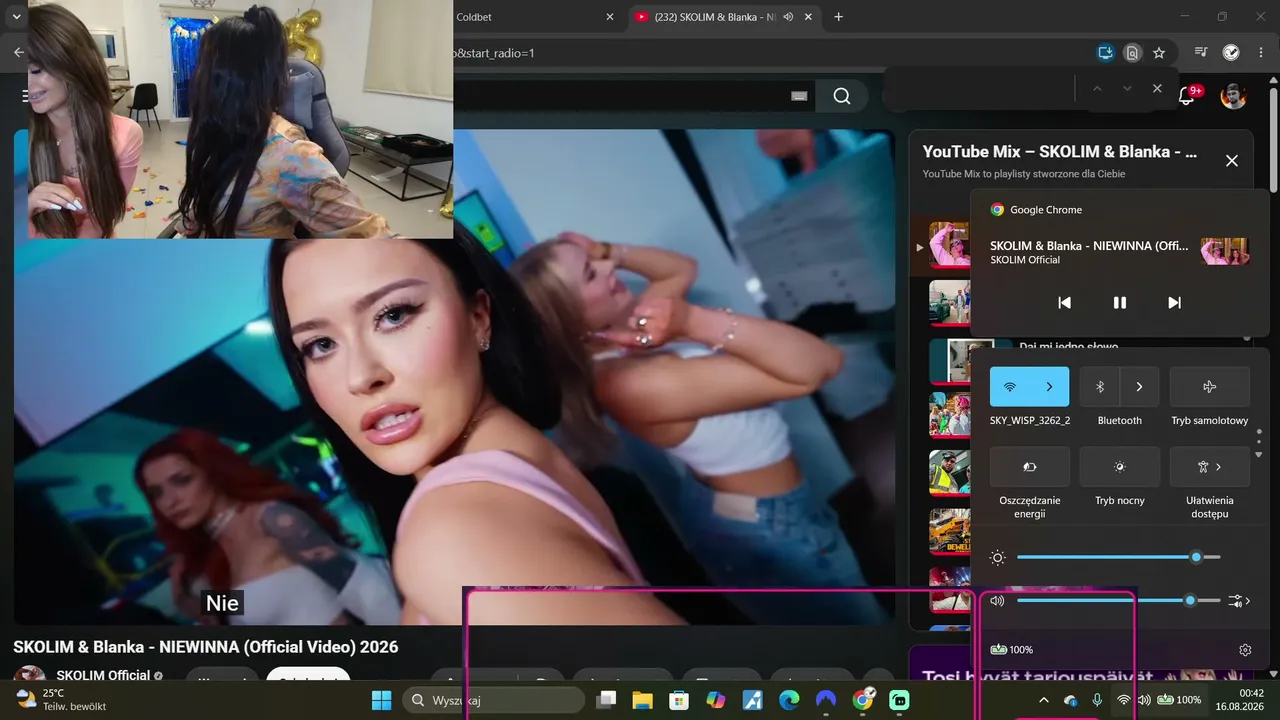Image resolution: width=1280 pixels, height=720 pixels.
Task: Enable Tryb samolotowy airplane mode
Action: [1210, 387]
